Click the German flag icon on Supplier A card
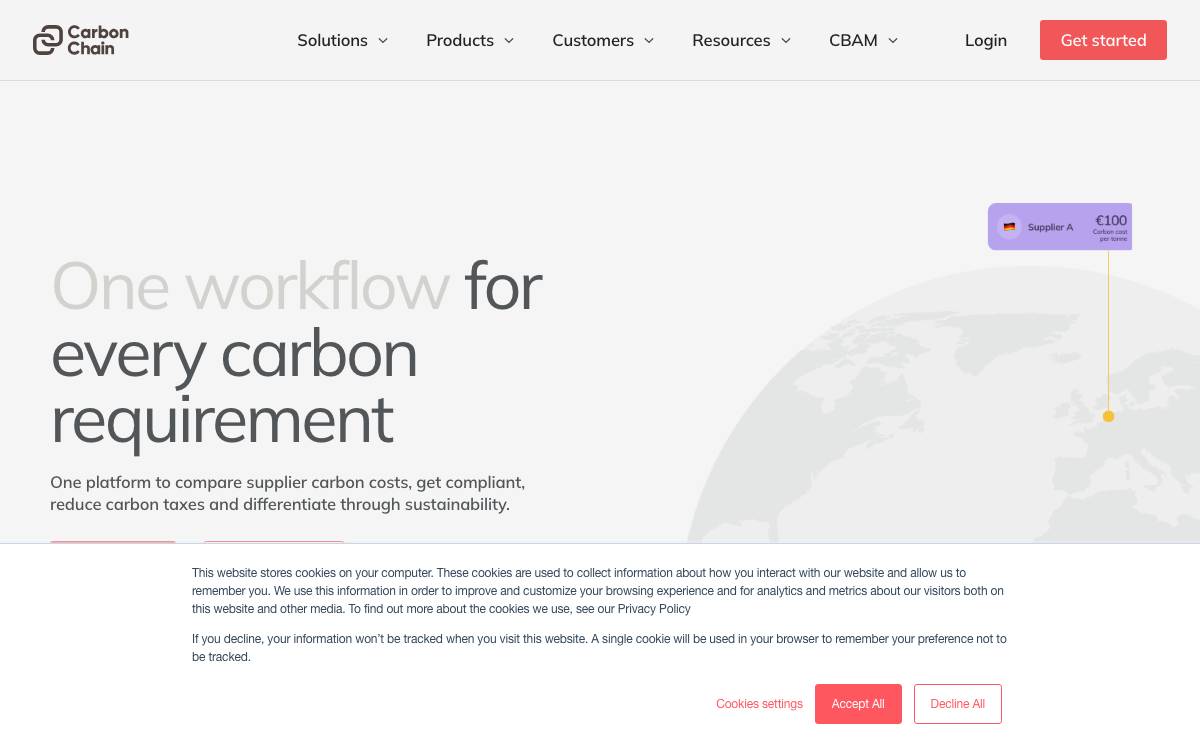This screenshot has height=750, width=1200. point(1009,227)
